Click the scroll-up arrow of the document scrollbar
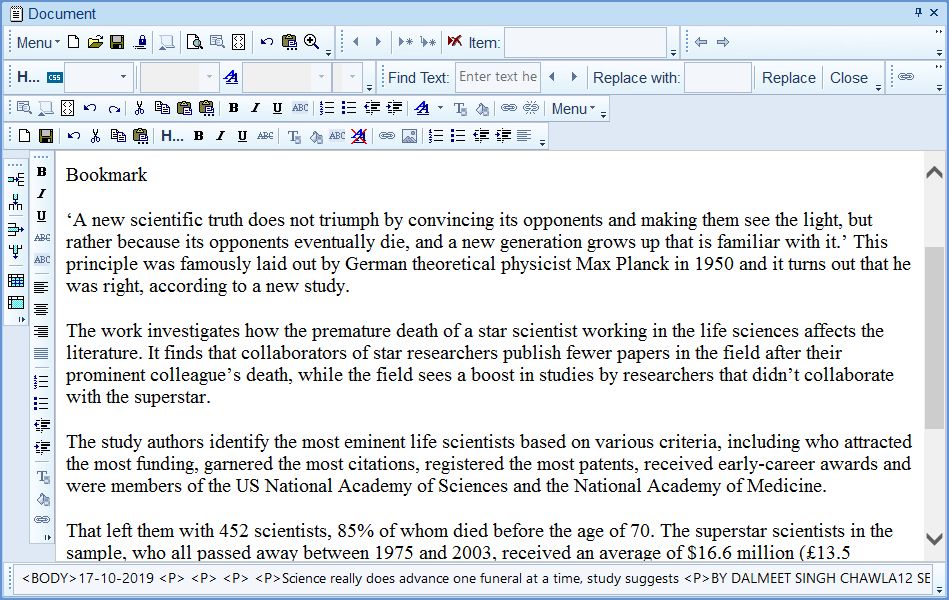949x600 pixels. (934, 173)
